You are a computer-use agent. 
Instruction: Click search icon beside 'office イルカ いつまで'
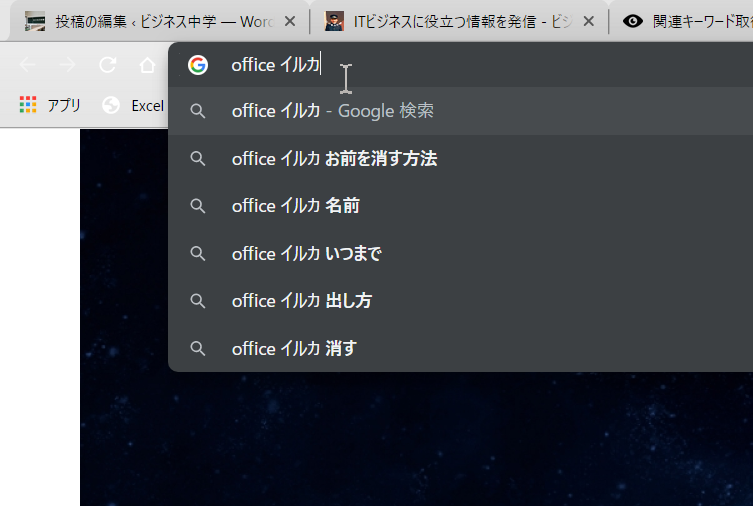click(x=198, y=253)
